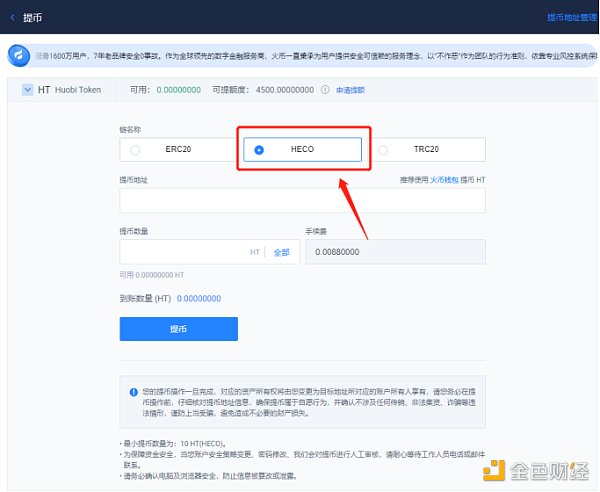The width and height of the screenshot is (600, 492).
Task: Click the info icon next to 可提额度
Action: click(x=325, y=89)
